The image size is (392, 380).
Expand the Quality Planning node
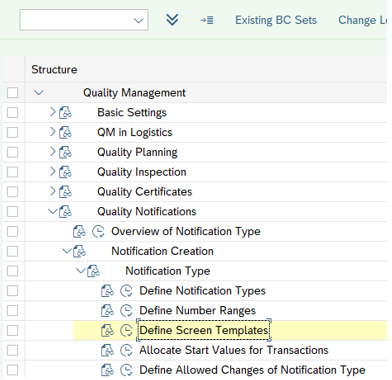tap(53, 152)
